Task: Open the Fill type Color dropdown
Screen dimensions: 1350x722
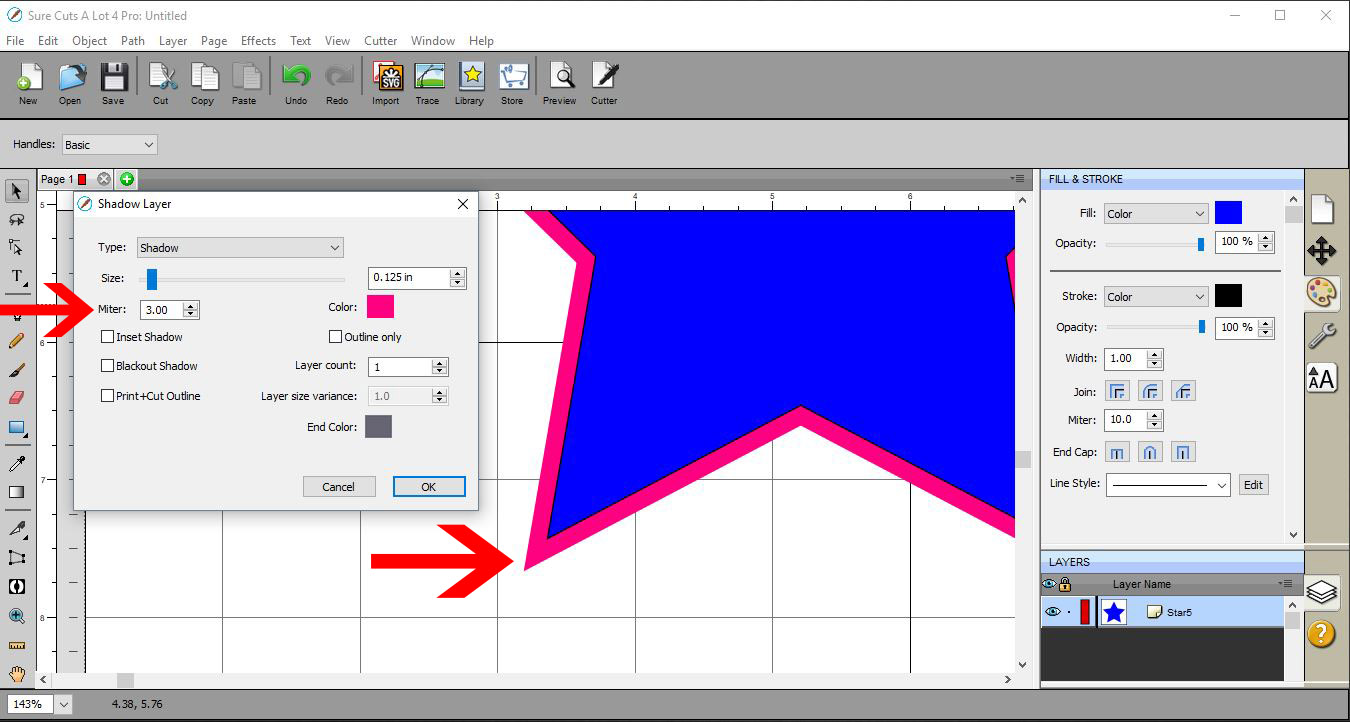Action: coord(1156,213)
